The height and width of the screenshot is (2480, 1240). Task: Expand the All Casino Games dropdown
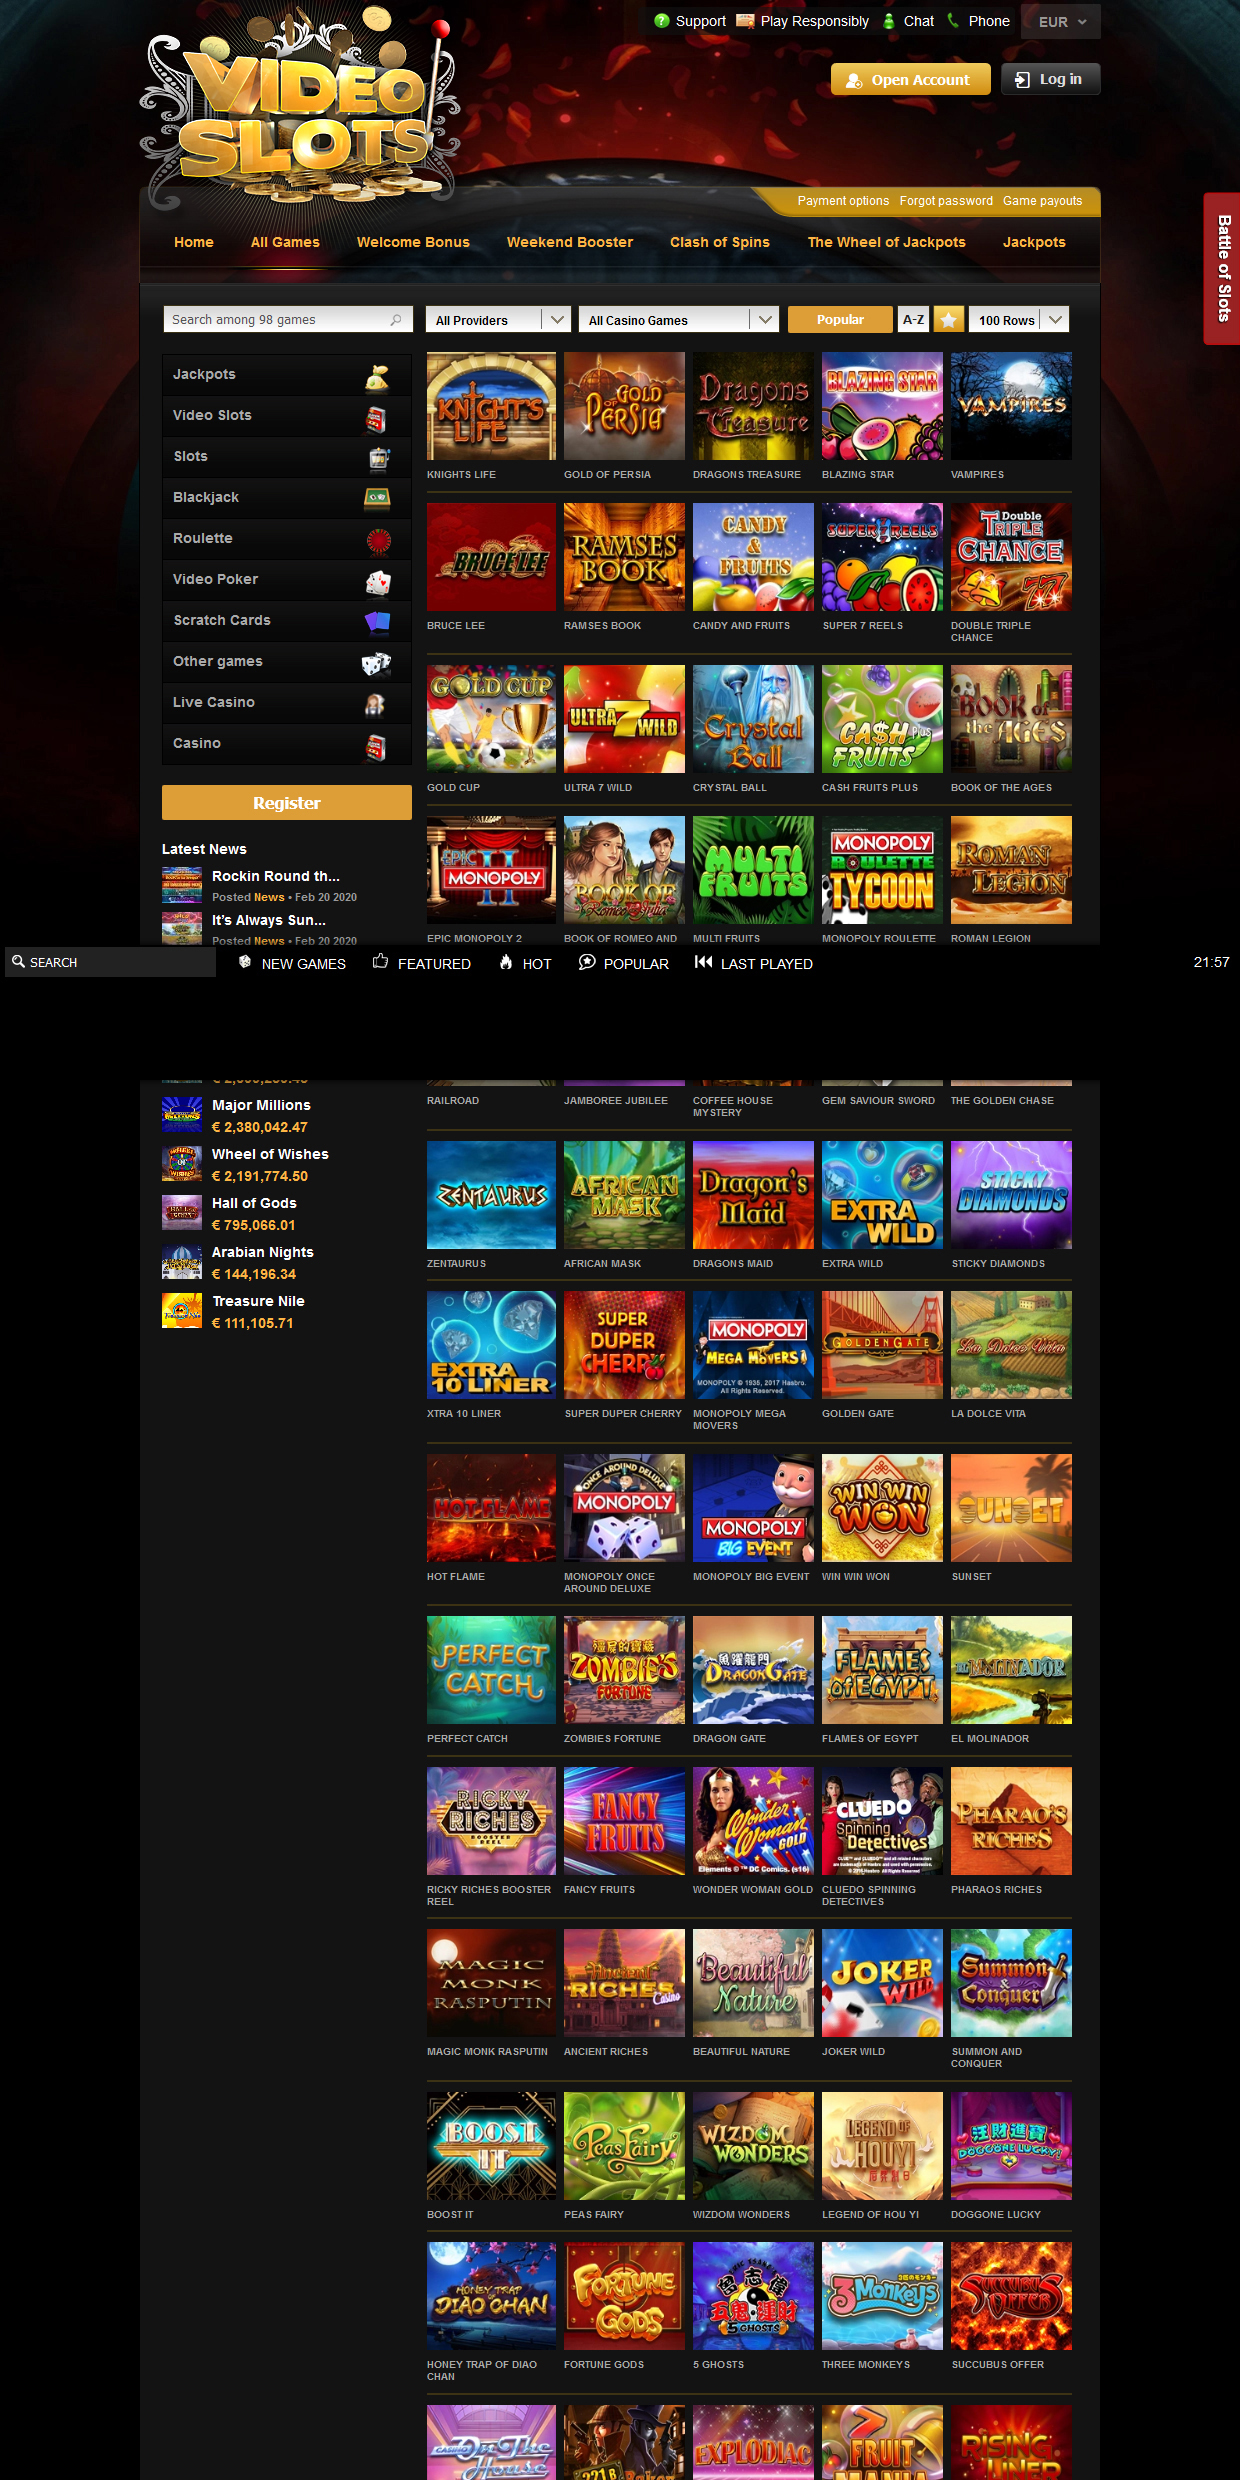(x=678, y=320)
